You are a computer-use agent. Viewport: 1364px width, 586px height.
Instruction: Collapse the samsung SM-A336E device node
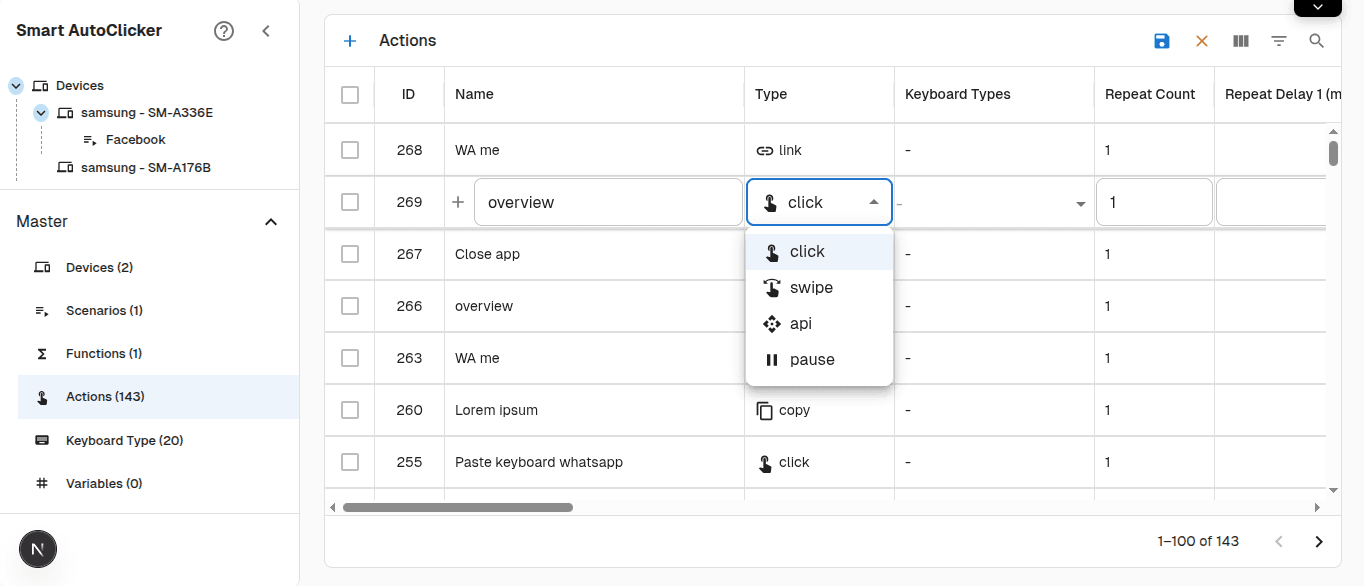point(40,112)
